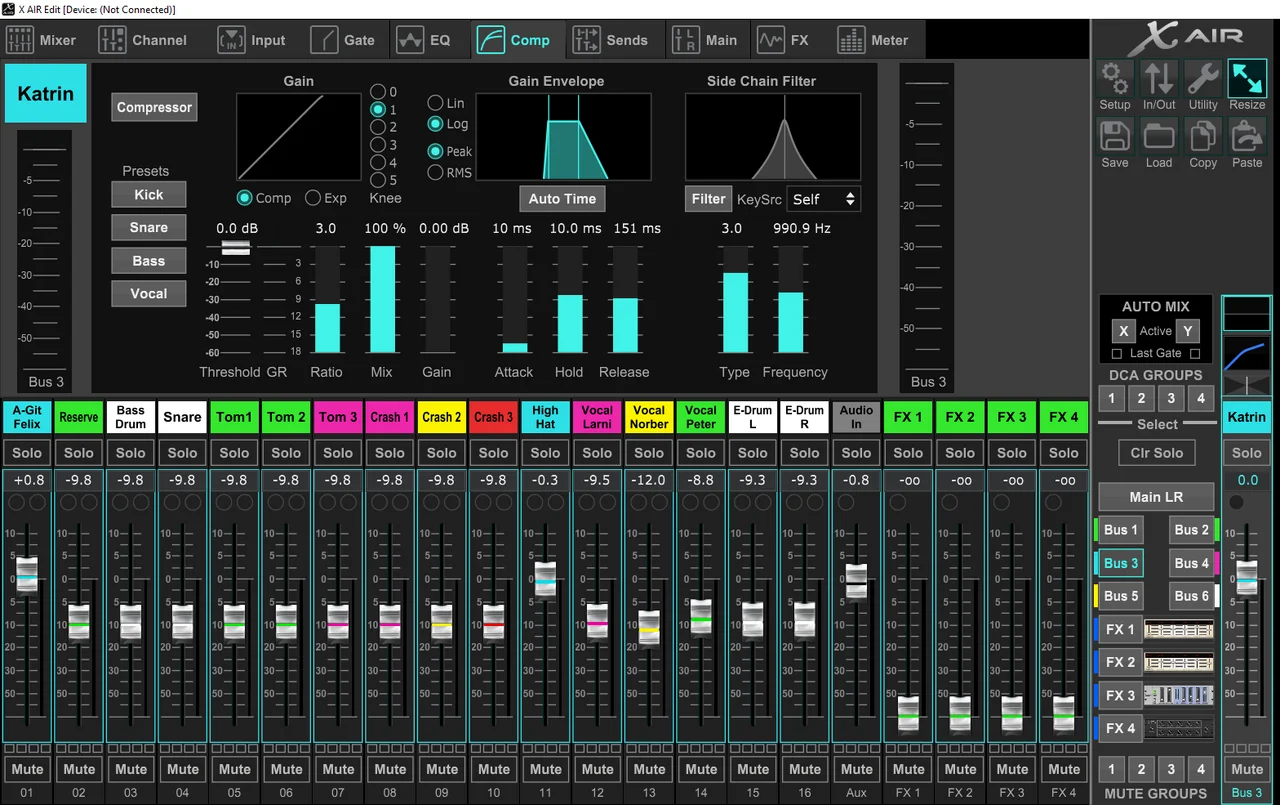The height and width of the screenshot is (805, 1280).
Task: Select the Lin envelope radio button
Action: pos(436,103)
